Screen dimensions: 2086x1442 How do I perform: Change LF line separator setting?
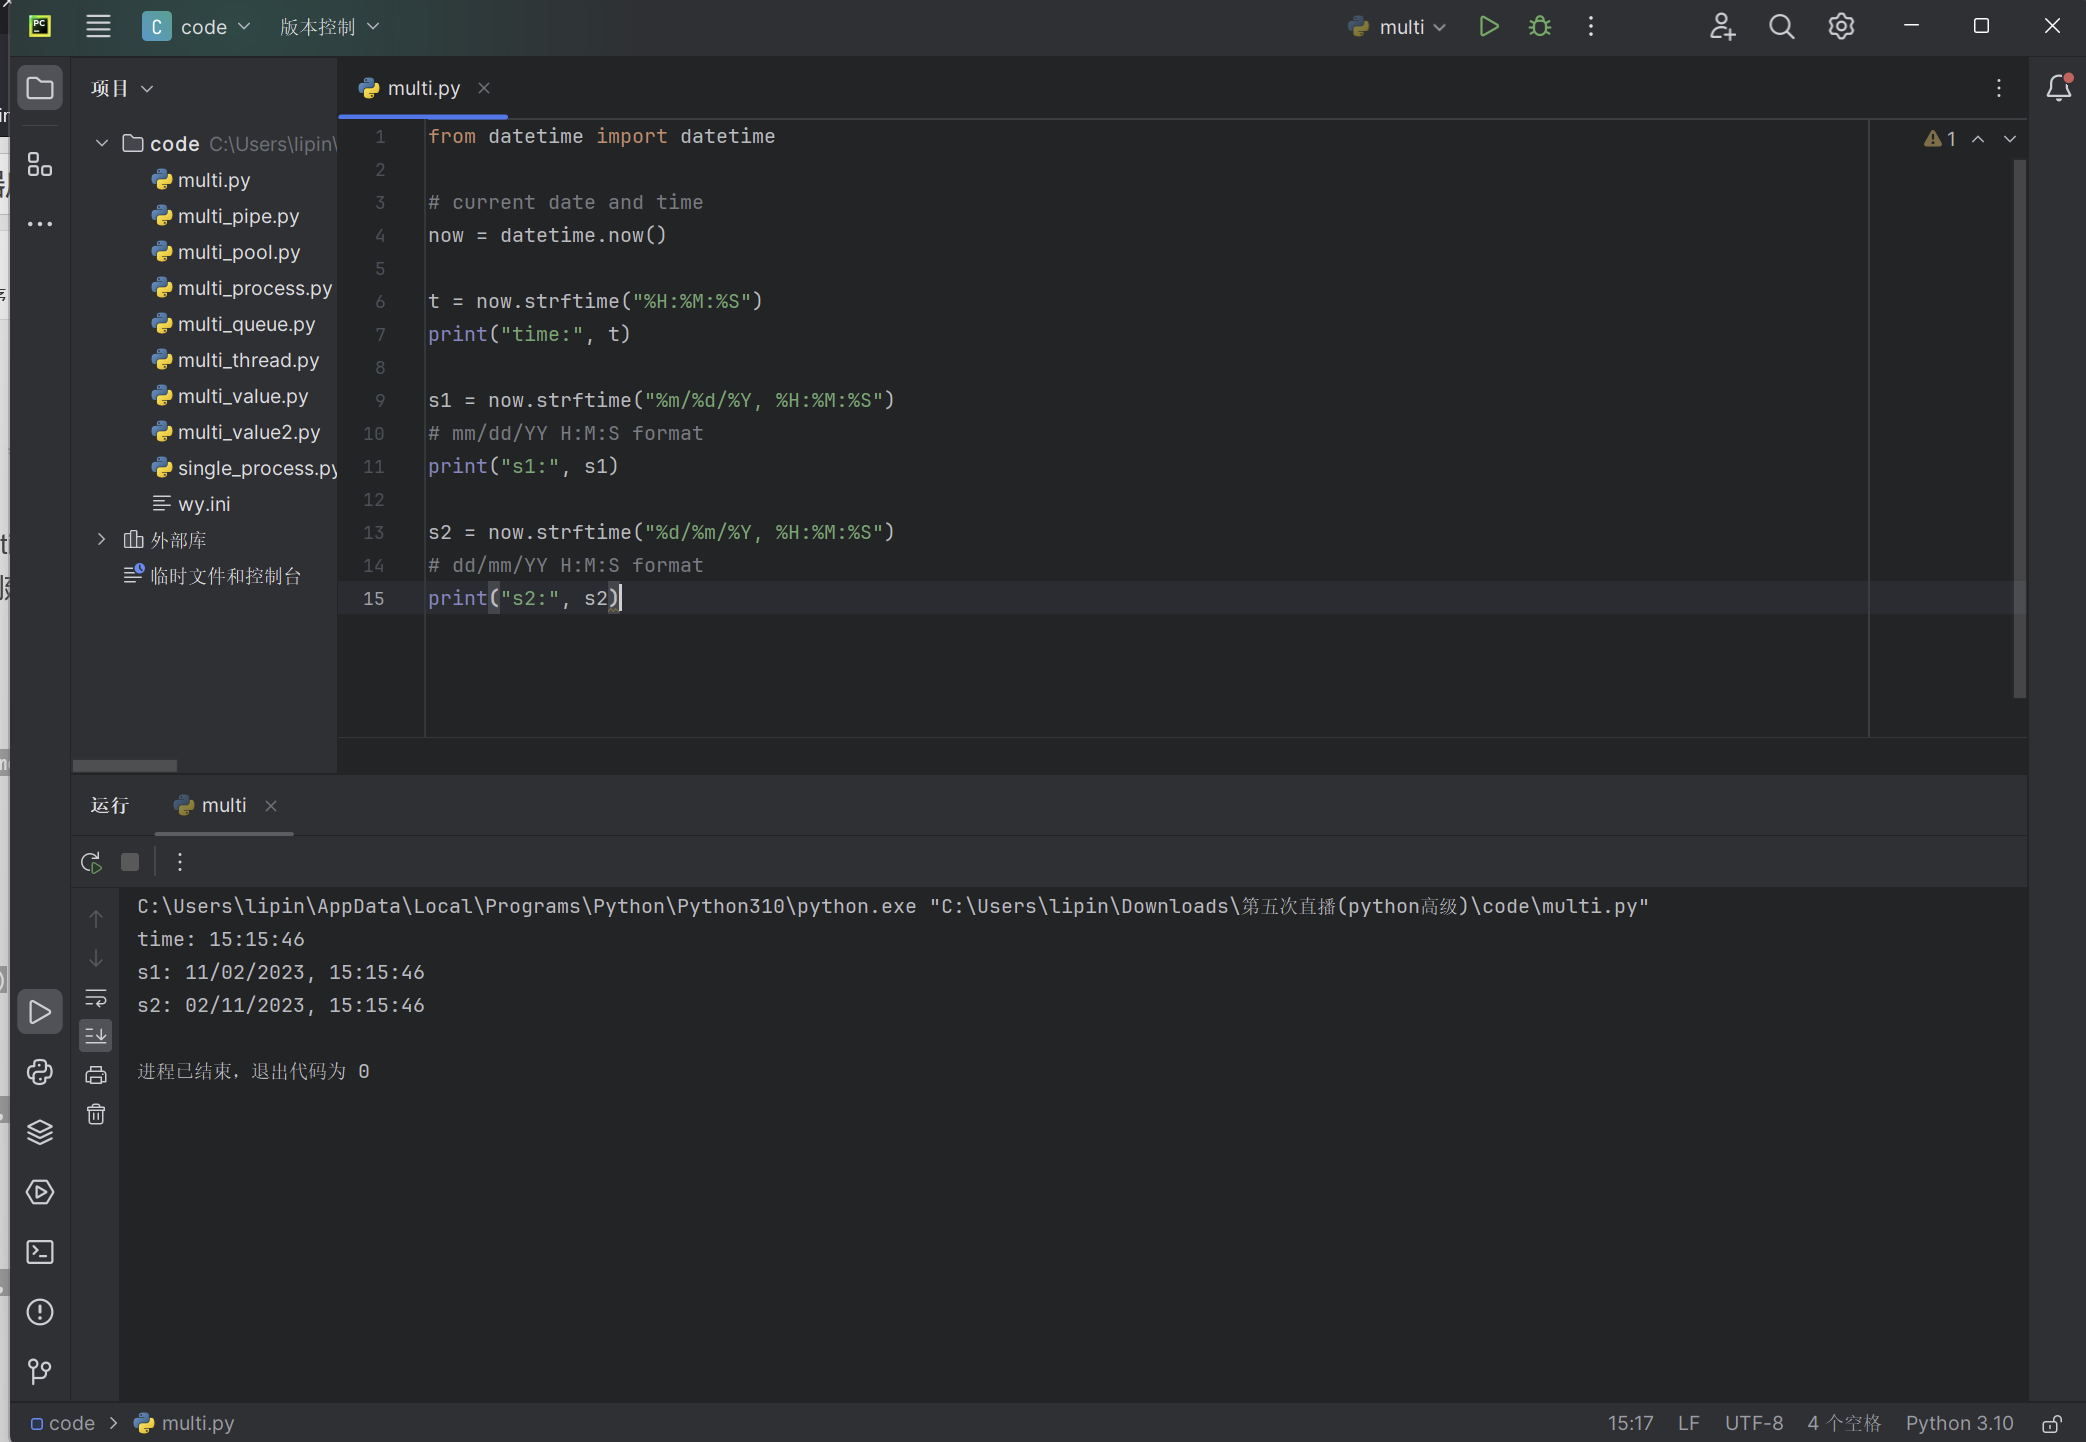pyautogui.click(x=1689, y=1423)
